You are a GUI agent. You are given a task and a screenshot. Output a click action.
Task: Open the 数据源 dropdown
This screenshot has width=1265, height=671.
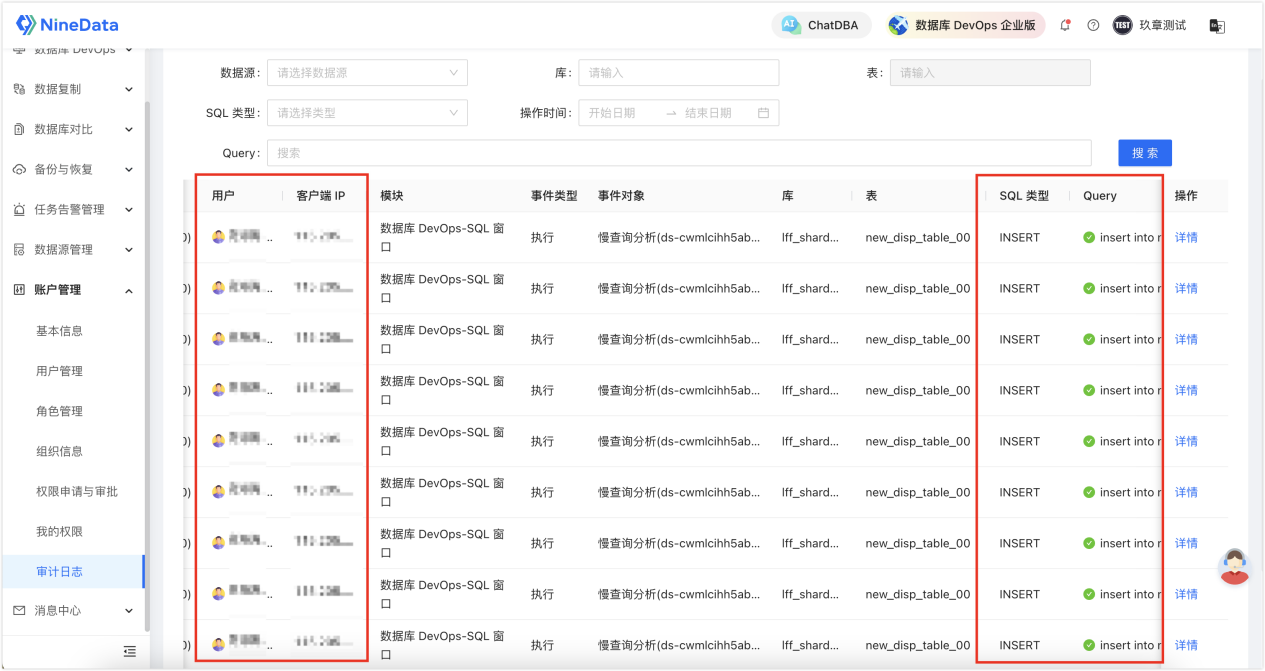click(x=367, y=73)
